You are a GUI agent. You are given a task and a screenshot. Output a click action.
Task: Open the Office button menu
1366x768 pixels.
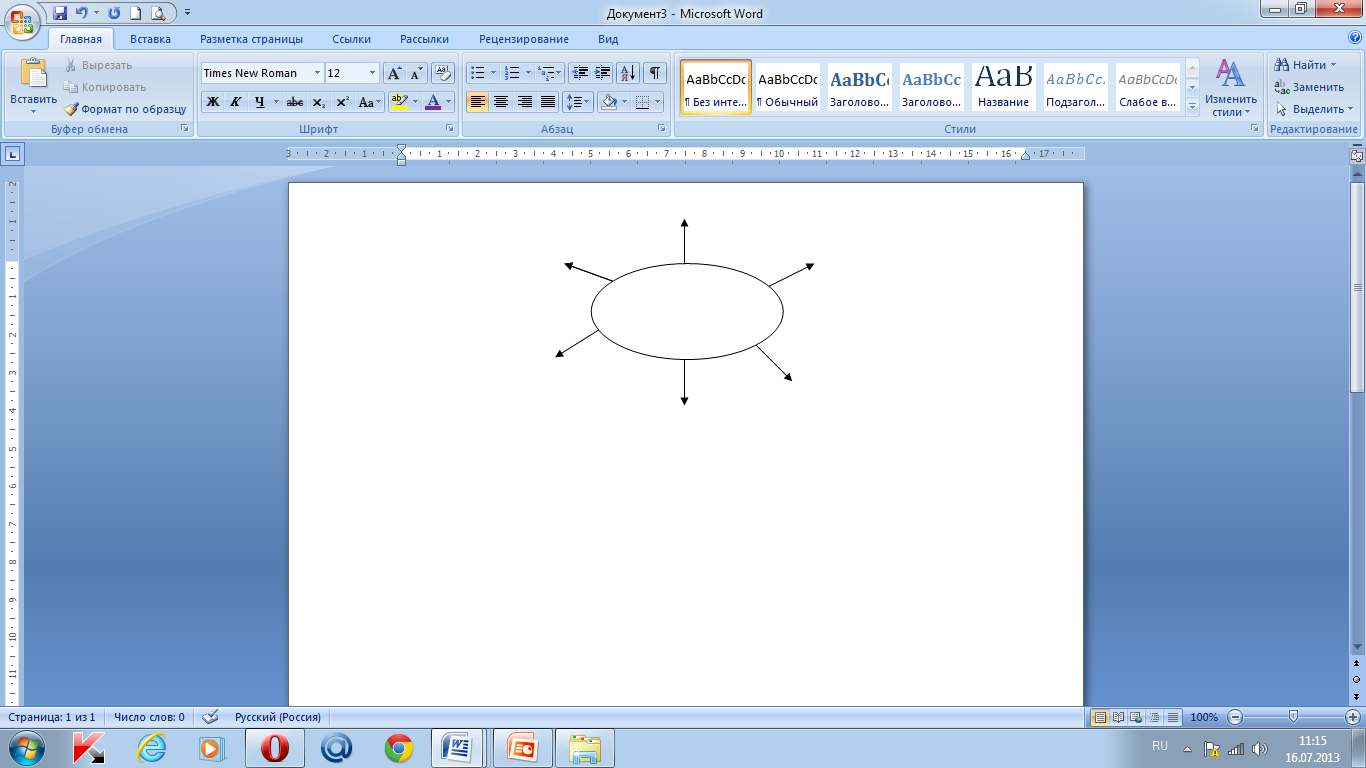22,20
